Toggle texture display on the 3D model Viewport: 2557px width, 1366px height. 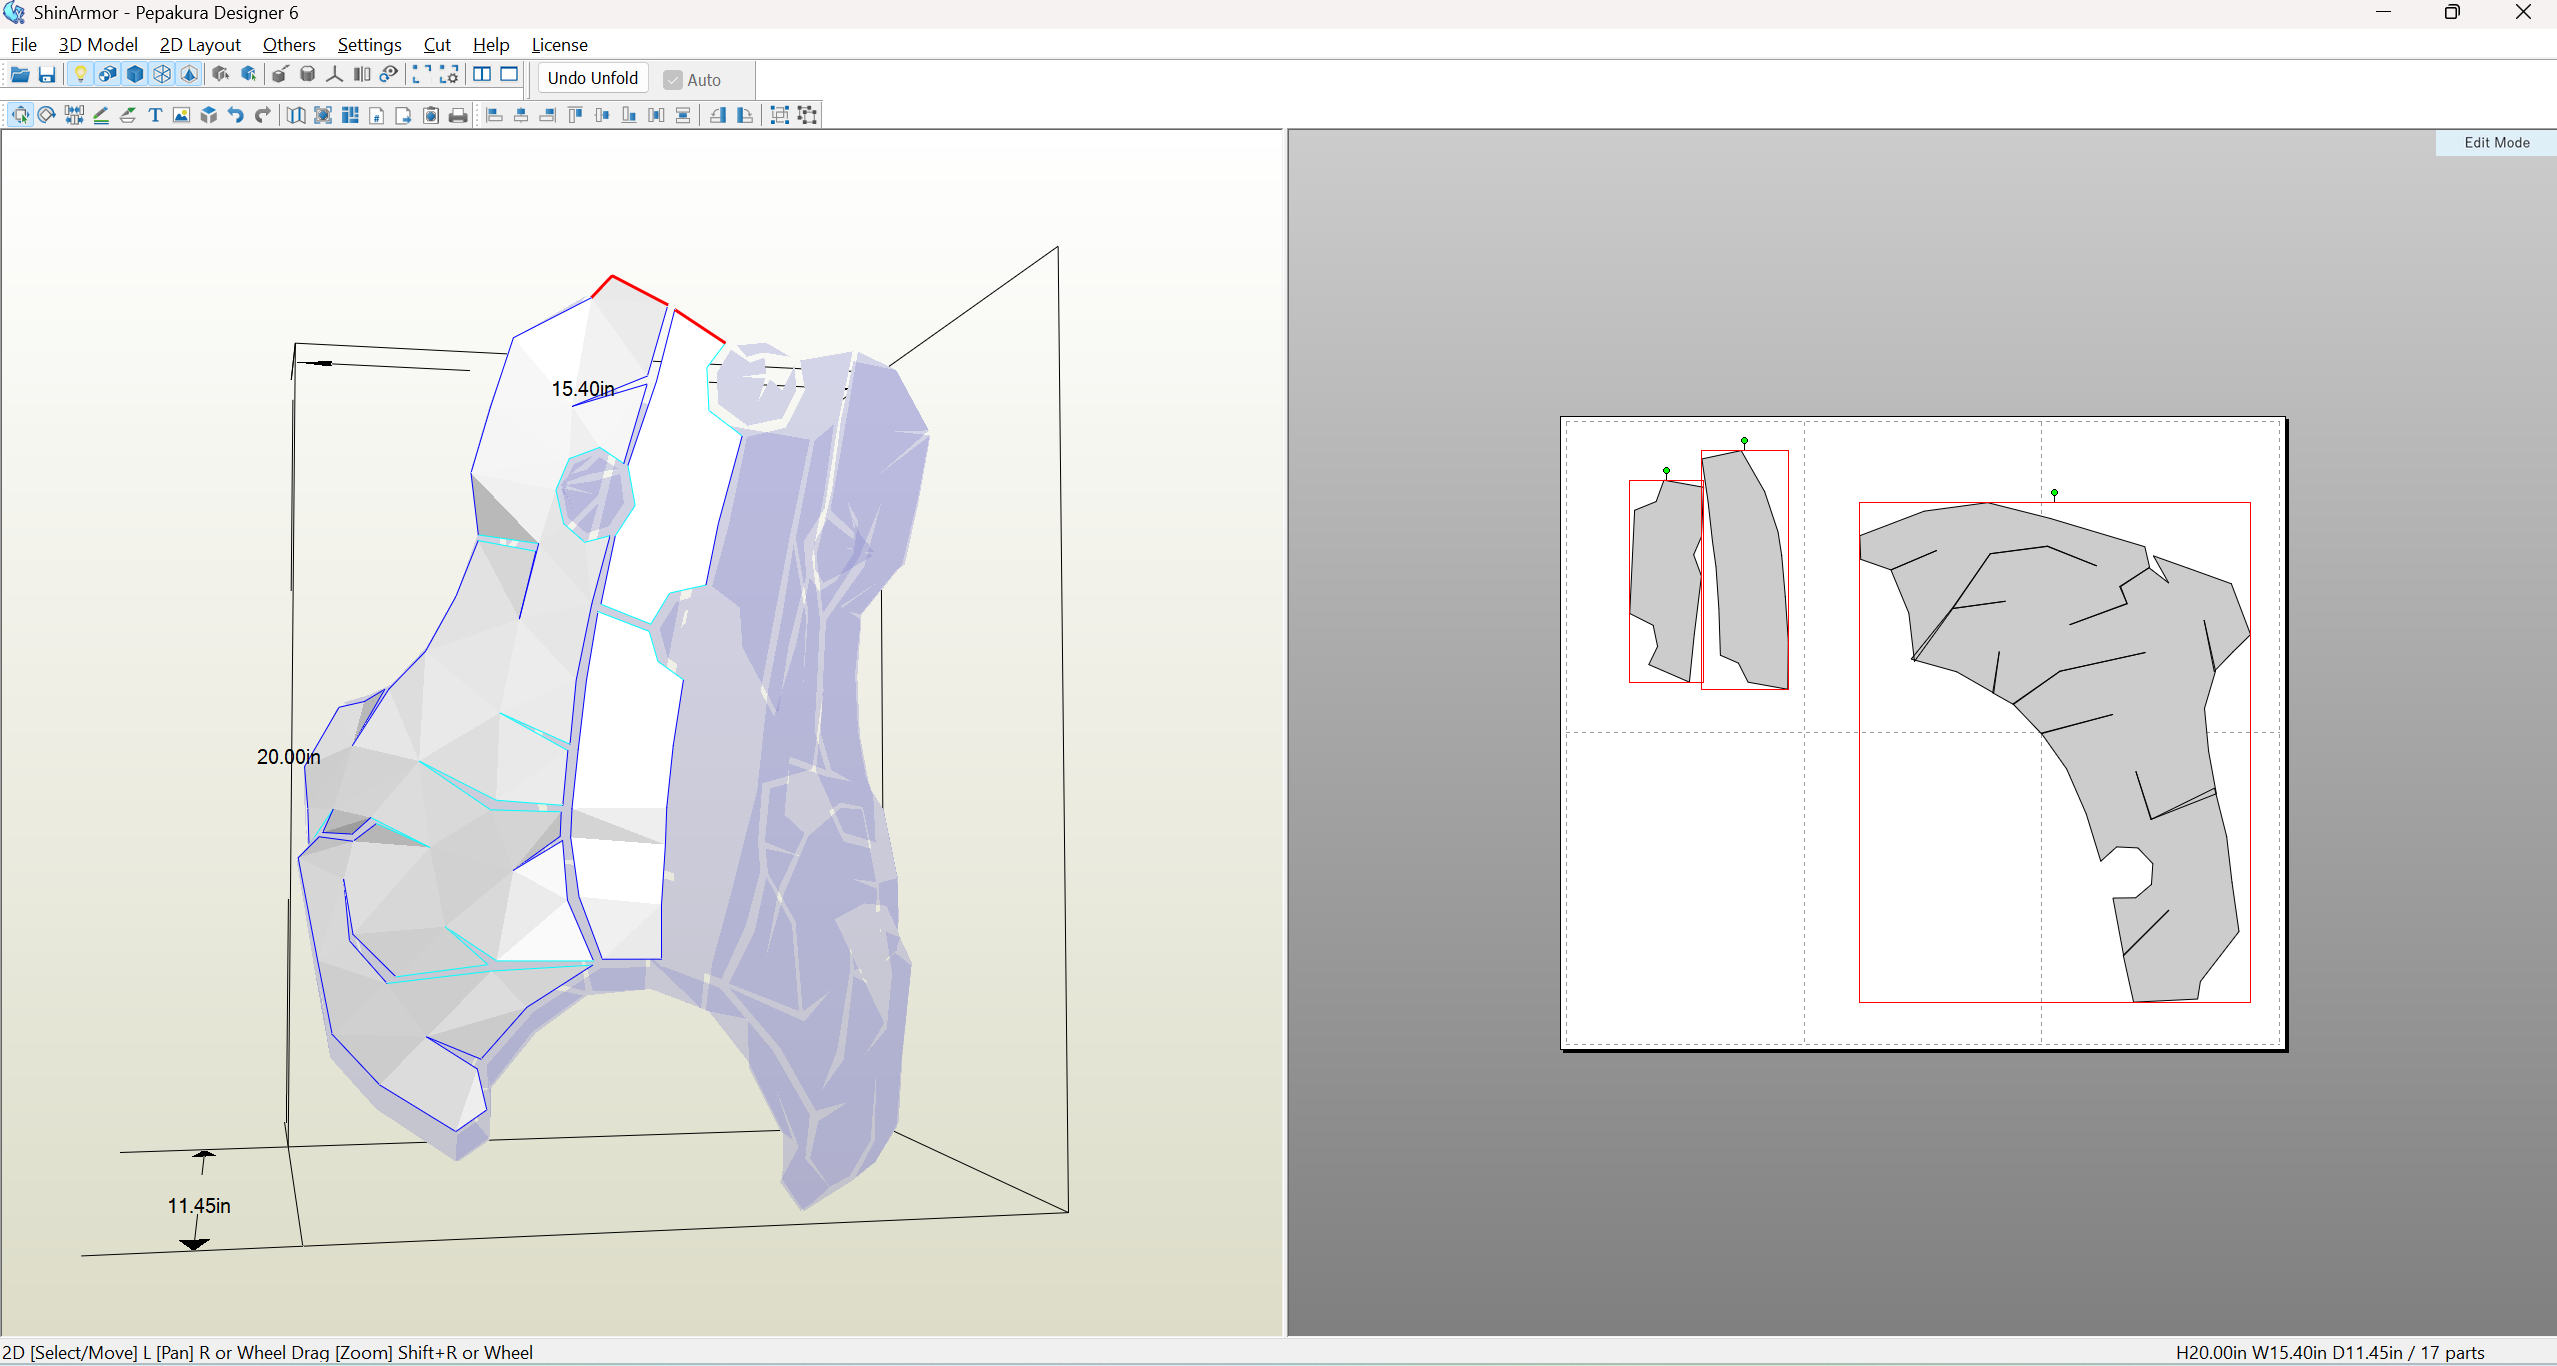pyautogui.click(x=108, y=75)
